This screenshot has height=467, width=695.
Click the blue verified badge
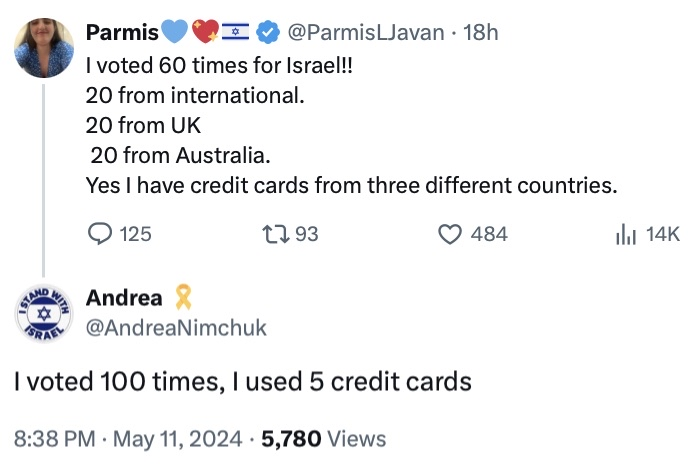268,32
